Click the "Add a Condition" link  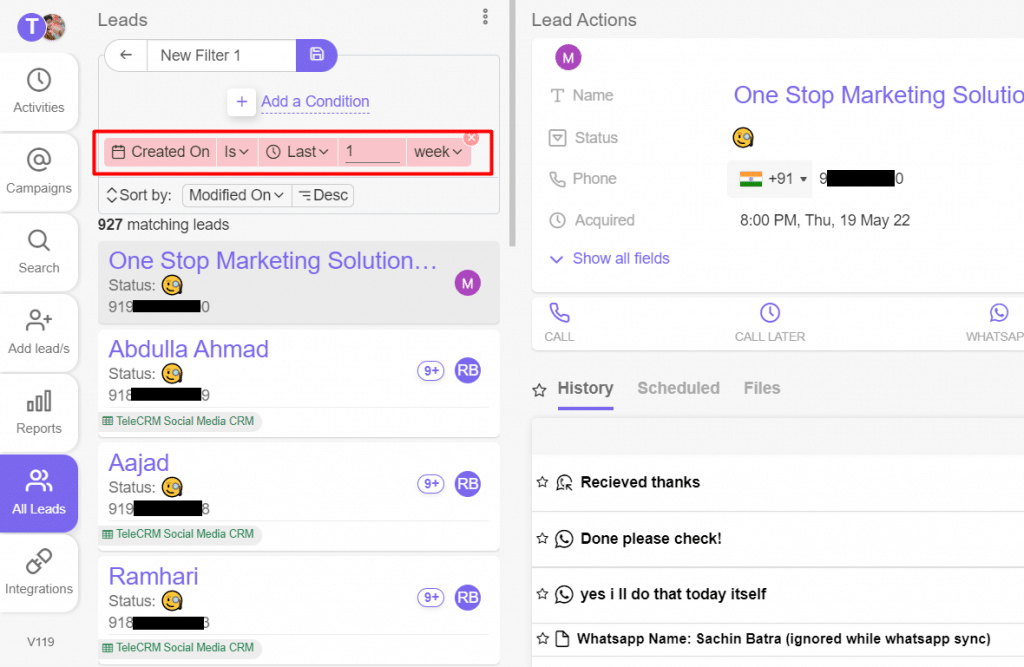point(314,101)
